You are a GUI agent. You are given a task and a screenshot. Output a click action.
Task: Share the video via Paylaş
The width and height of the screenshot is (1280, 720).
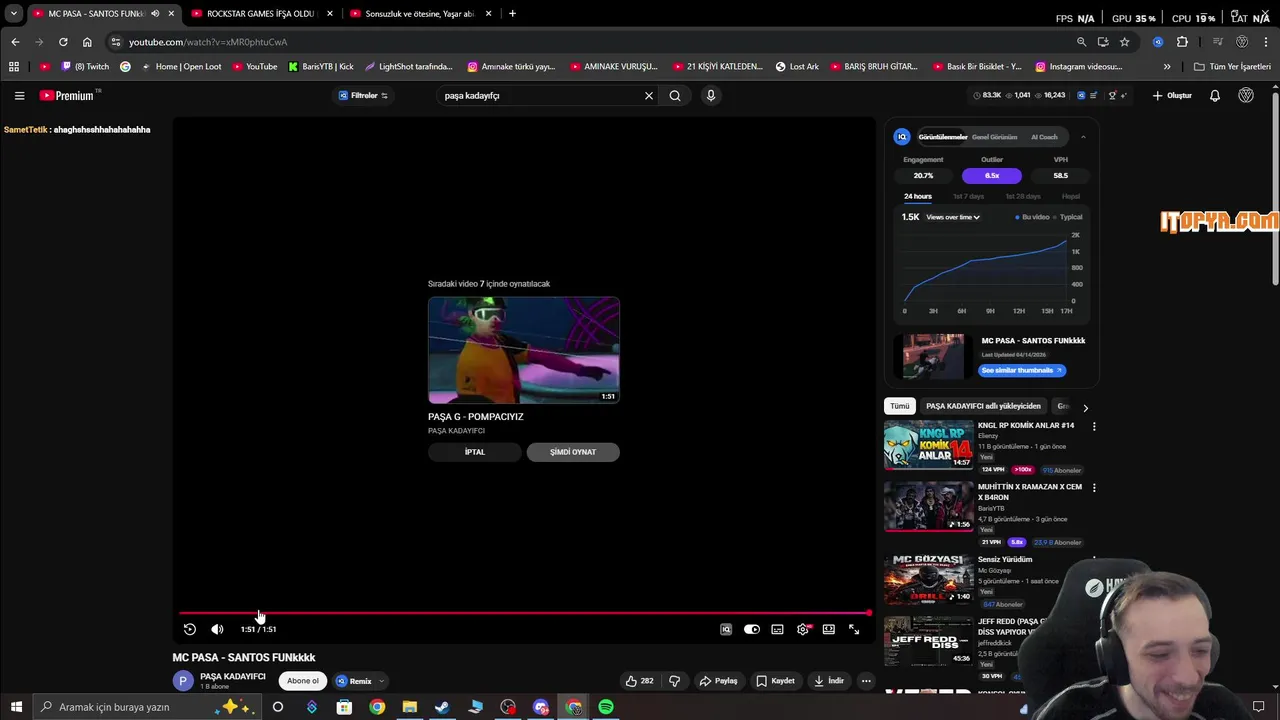coord(718,681)
